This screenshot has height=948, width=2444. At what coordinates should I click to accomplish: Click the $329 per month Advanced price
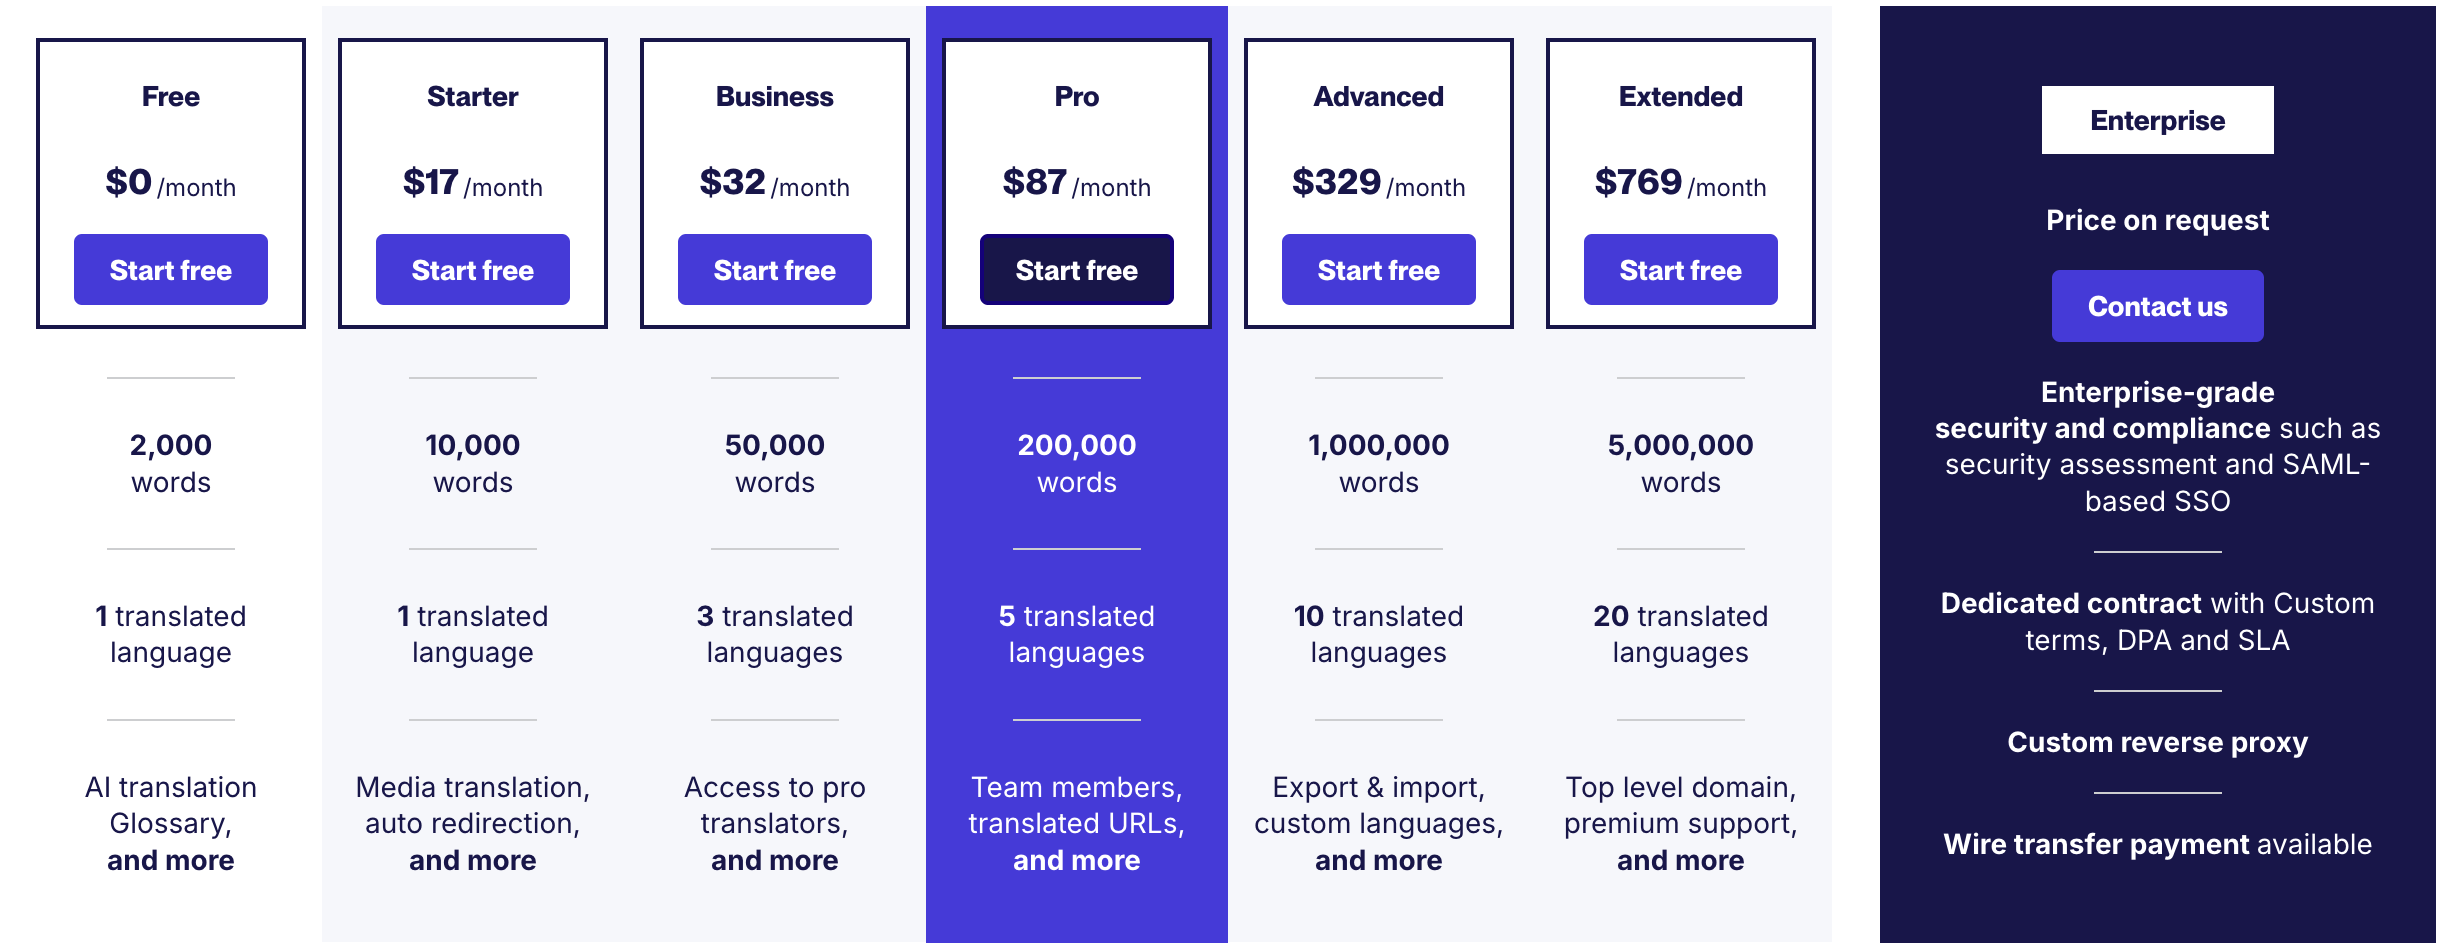[x=1378, y=183]
